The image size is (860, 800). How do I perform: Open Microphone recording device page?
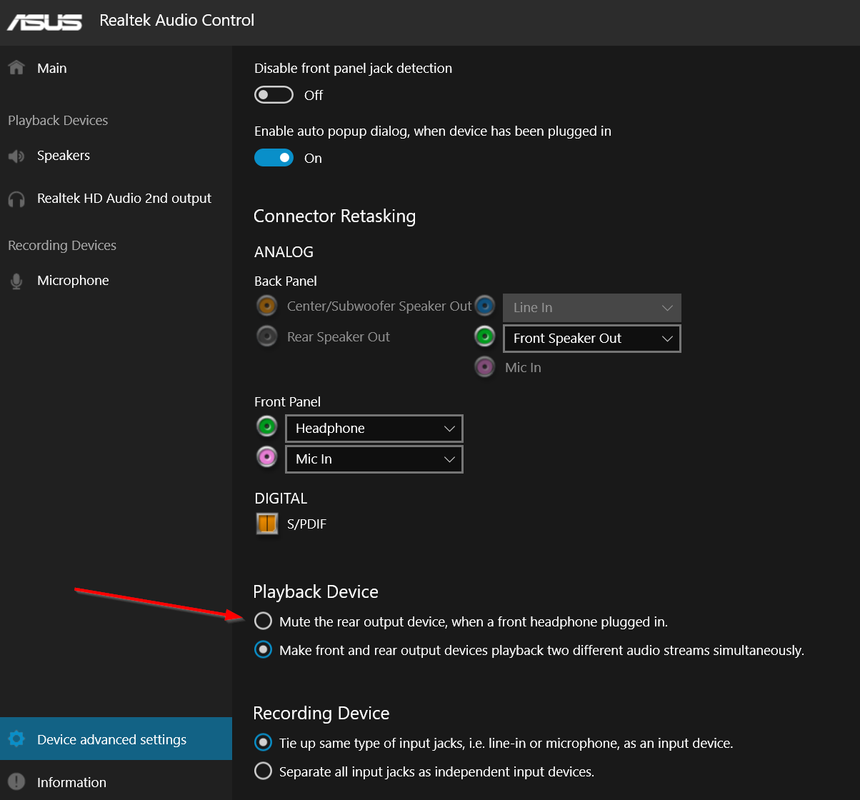[116, 281]
